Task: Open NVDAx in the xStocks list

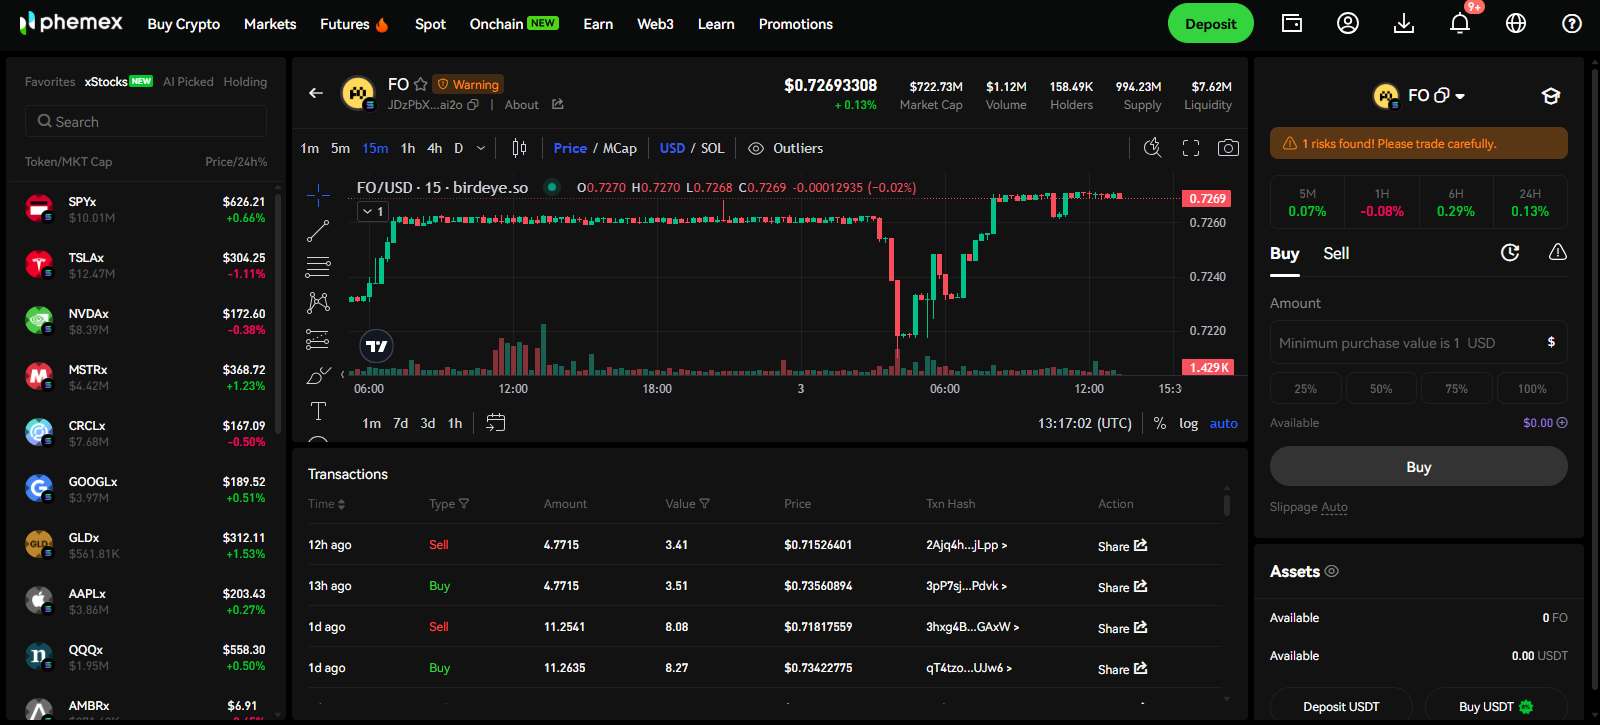Action: pyautogui.click(x=146, y=321)
